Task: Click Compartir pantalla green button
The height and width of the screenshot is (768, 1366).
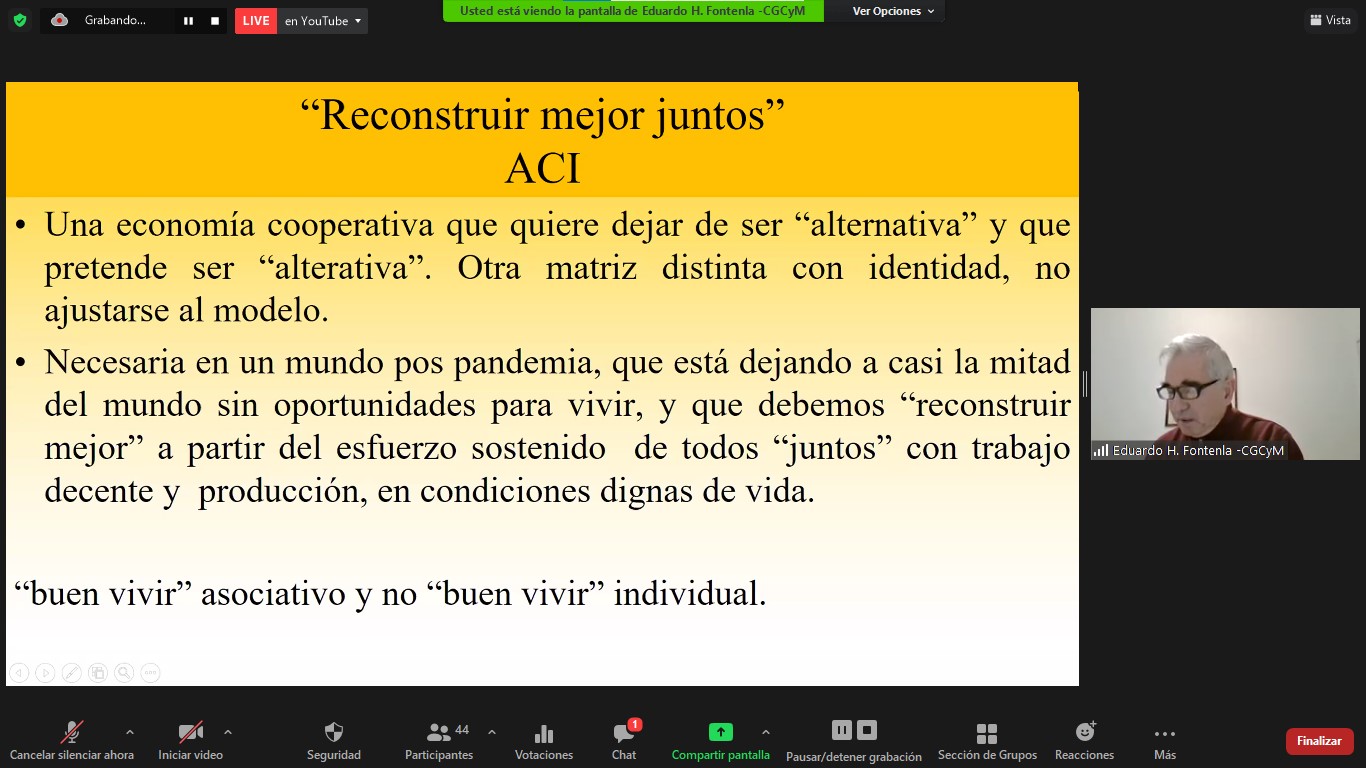Action: pos(720,741)
